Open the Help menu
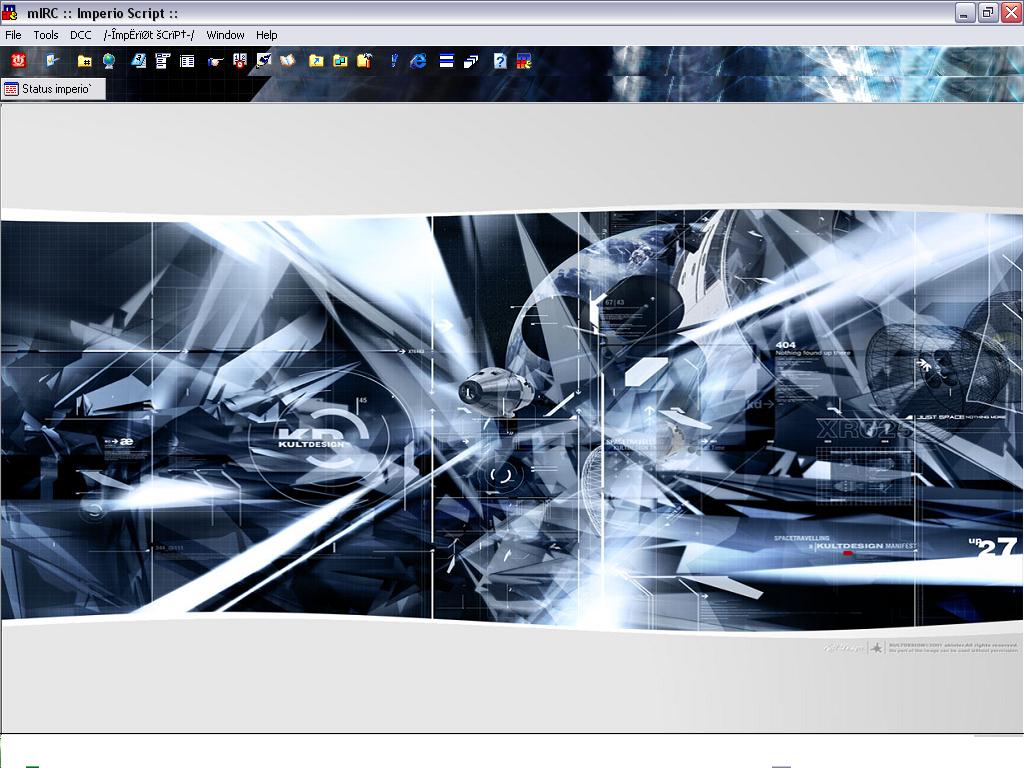 [266, 35]
